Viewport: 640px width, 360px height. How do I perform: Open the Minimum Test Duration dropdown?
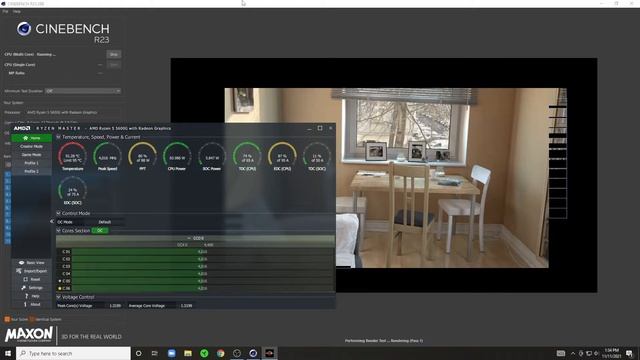(83, 91)
